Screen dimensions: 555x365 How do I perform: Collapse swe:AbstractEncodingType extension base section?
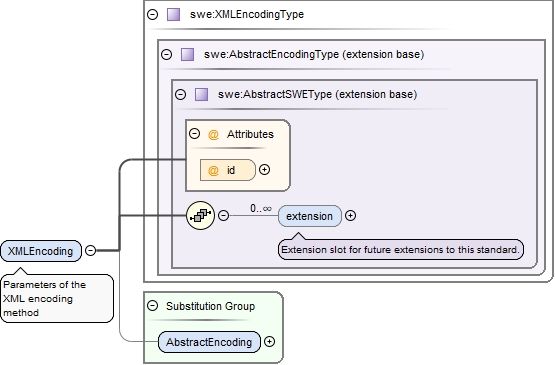[x=166, y=55]
